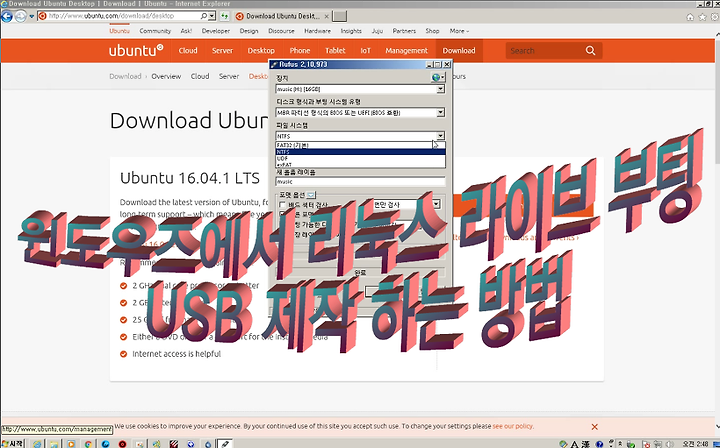
Task: Open the IoT tab in orange navbar
Action: coord(366,50)
